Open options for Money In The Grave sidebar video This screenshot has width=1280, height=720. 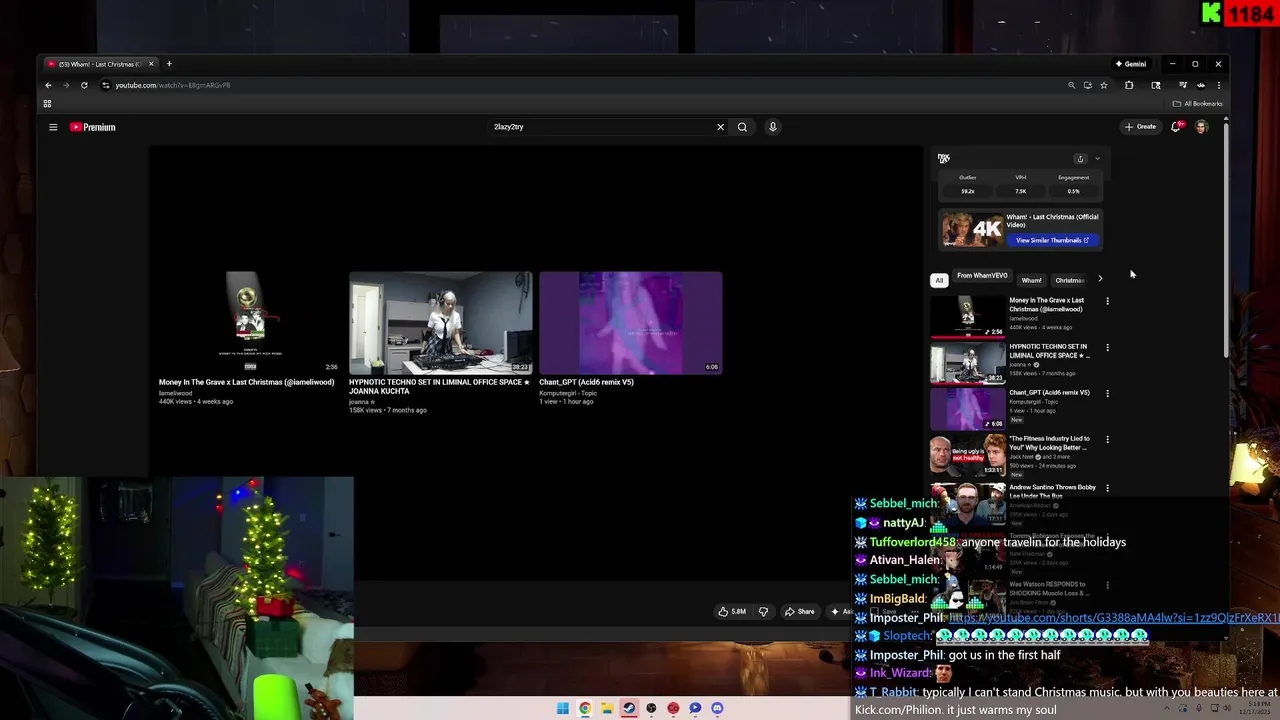(x=1107, y=301)
